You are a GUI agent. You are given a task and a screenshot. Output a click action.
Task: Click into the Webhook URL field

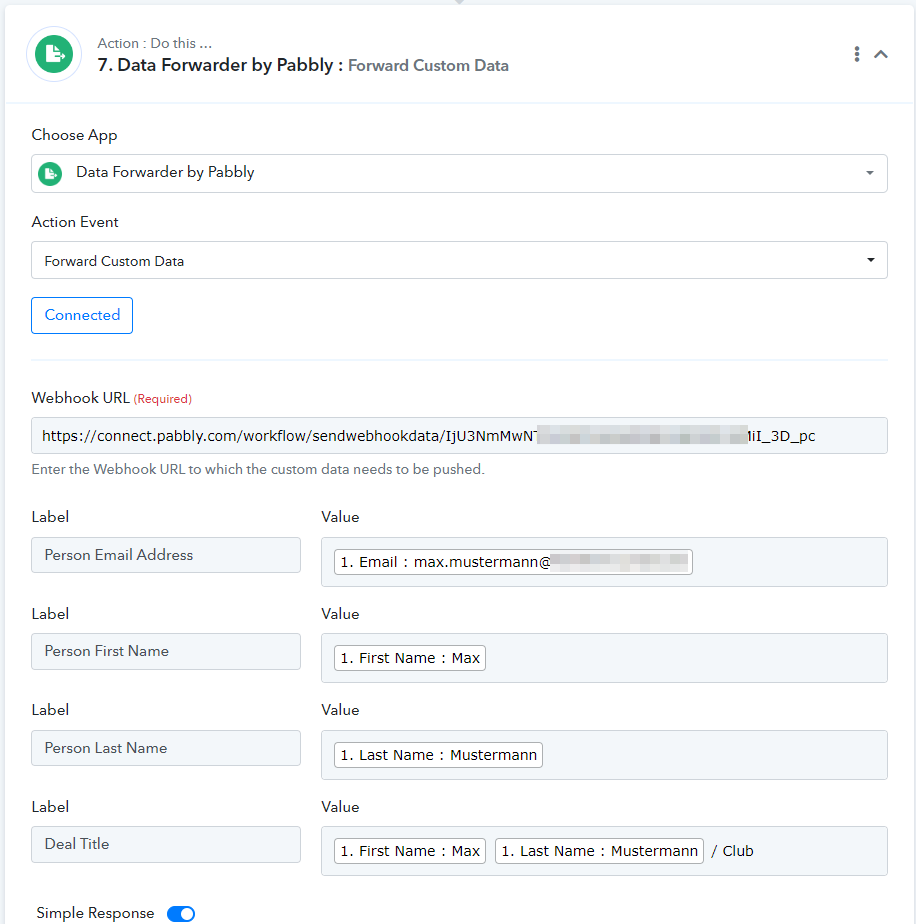pyautogui.click(x=459, y=435)
